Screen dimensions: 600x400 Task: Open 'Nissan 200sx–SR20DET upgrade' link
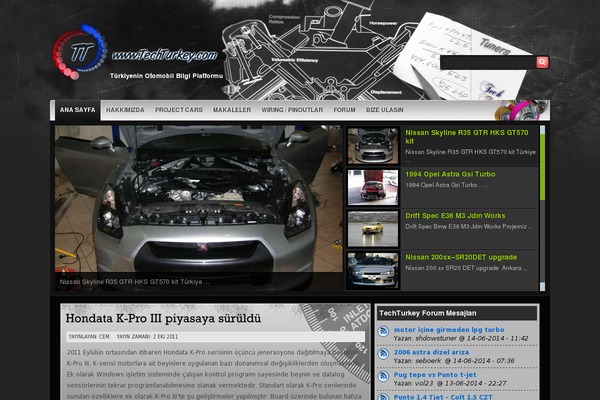(461, 257)
